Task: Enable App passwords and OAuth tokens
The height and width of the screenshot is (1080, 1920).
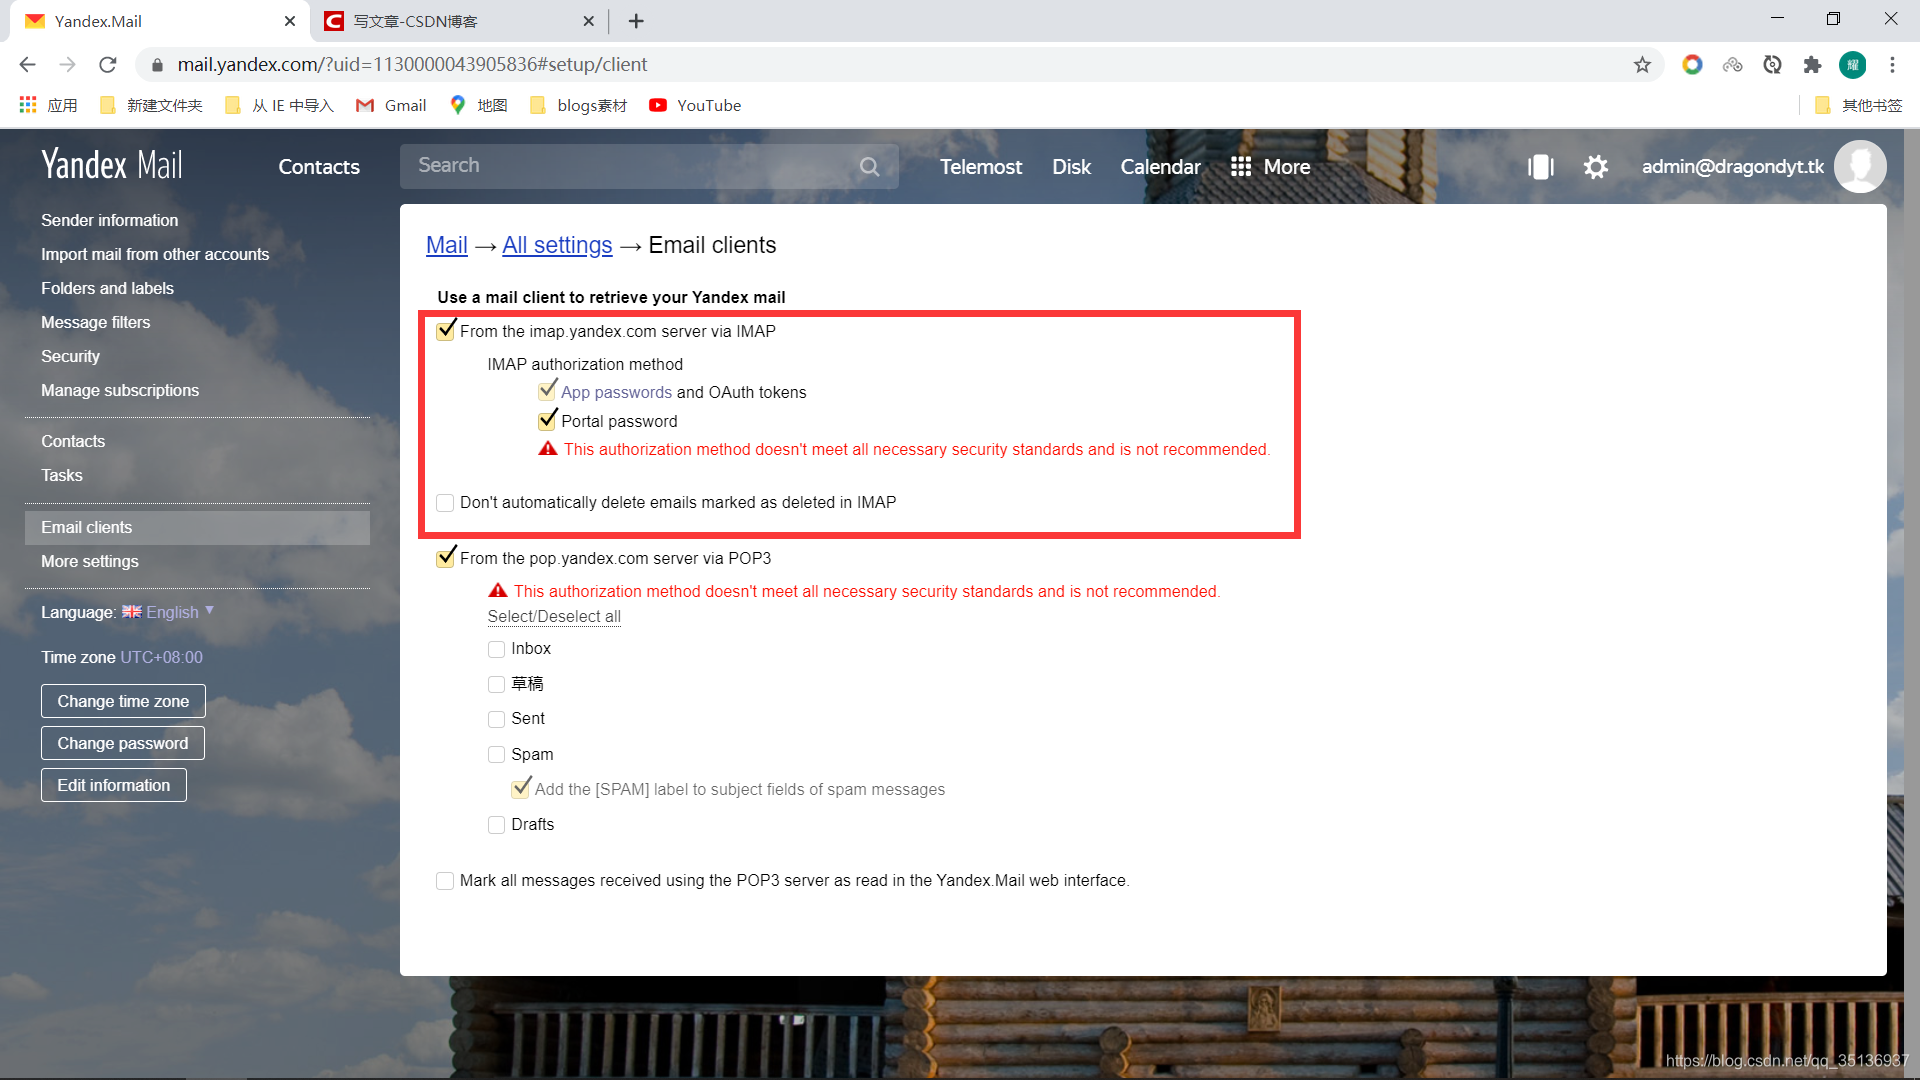Action: (547, 392)
